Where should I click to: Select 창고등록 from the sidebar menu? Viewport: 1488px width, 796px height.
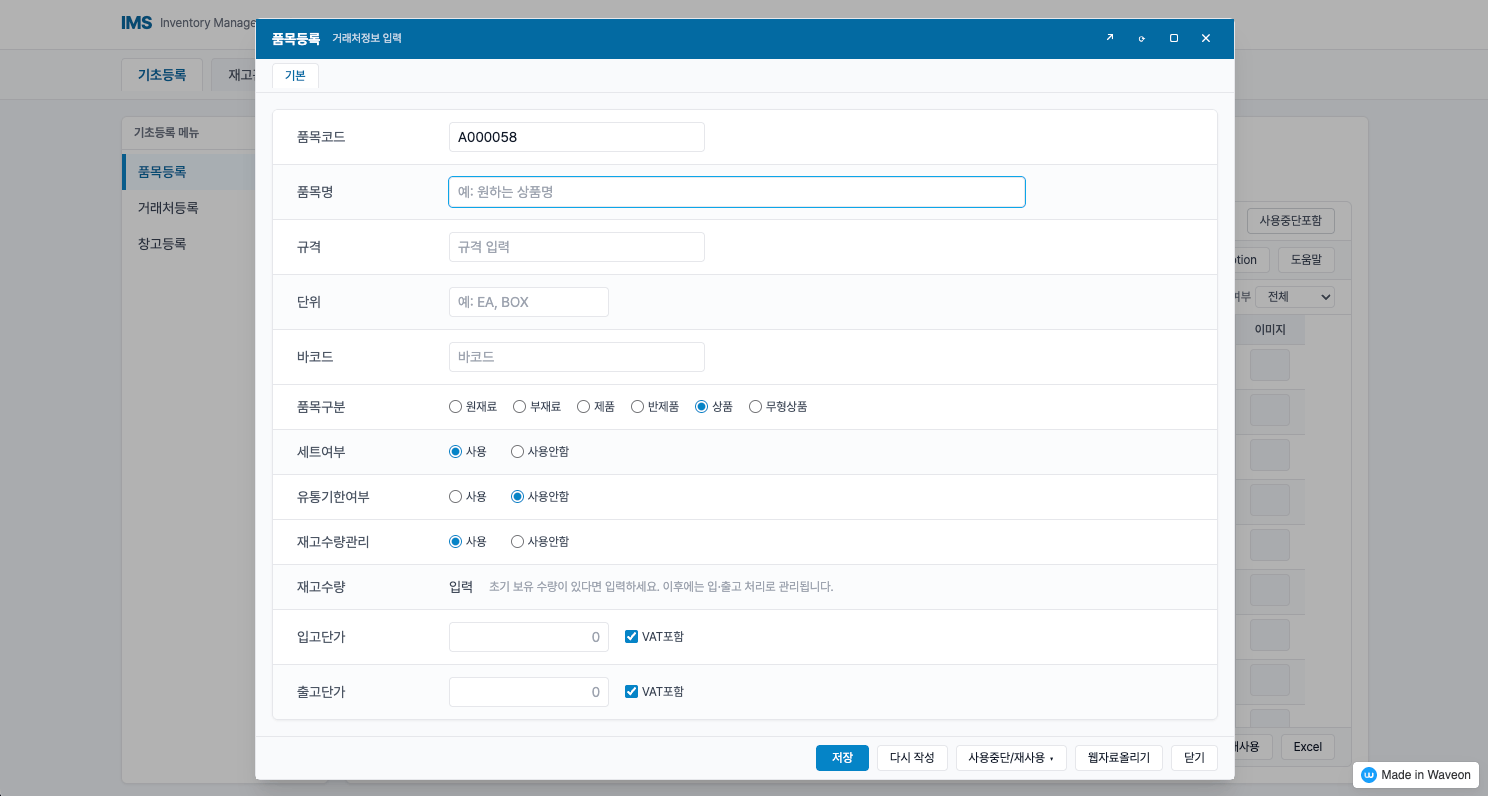tap(162, 244)
